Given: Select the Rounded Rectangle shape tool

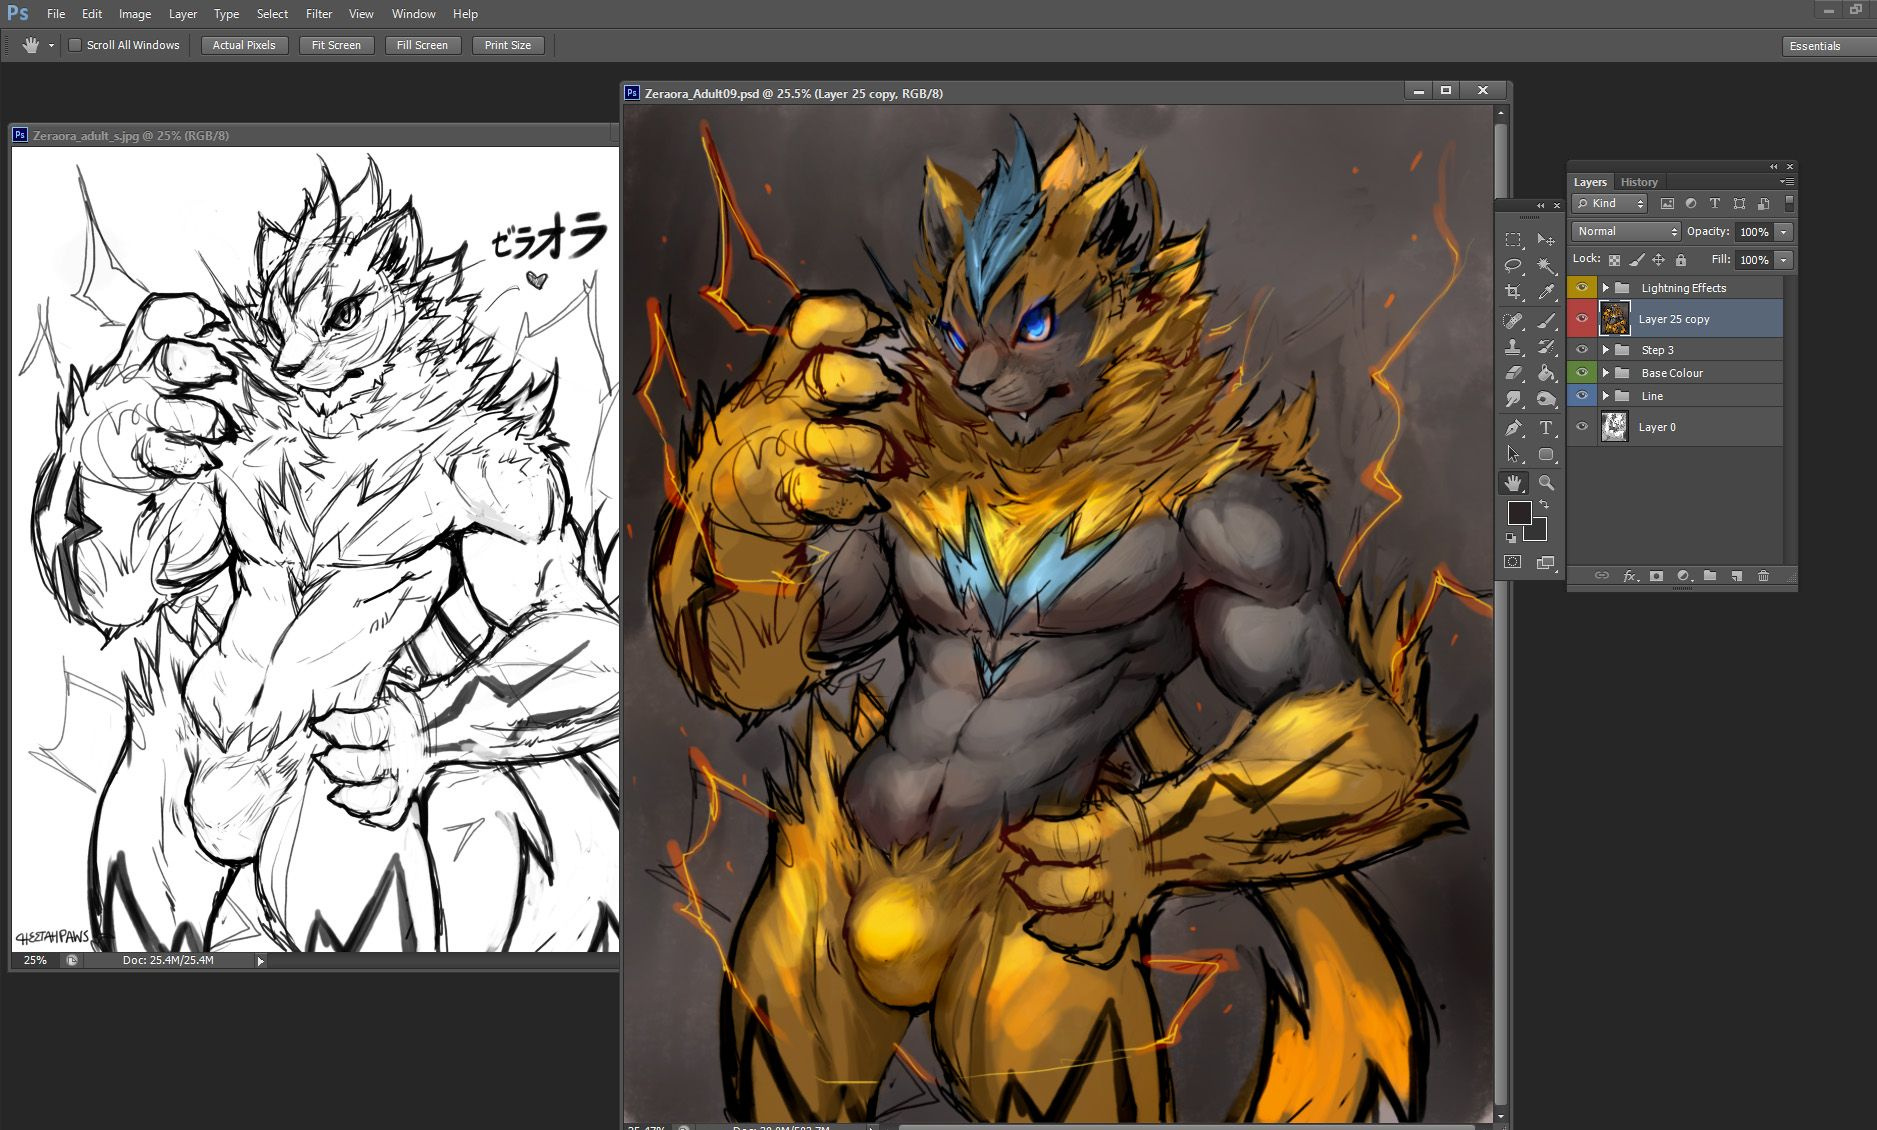Looking at the screenshot, I should 1546,454.
